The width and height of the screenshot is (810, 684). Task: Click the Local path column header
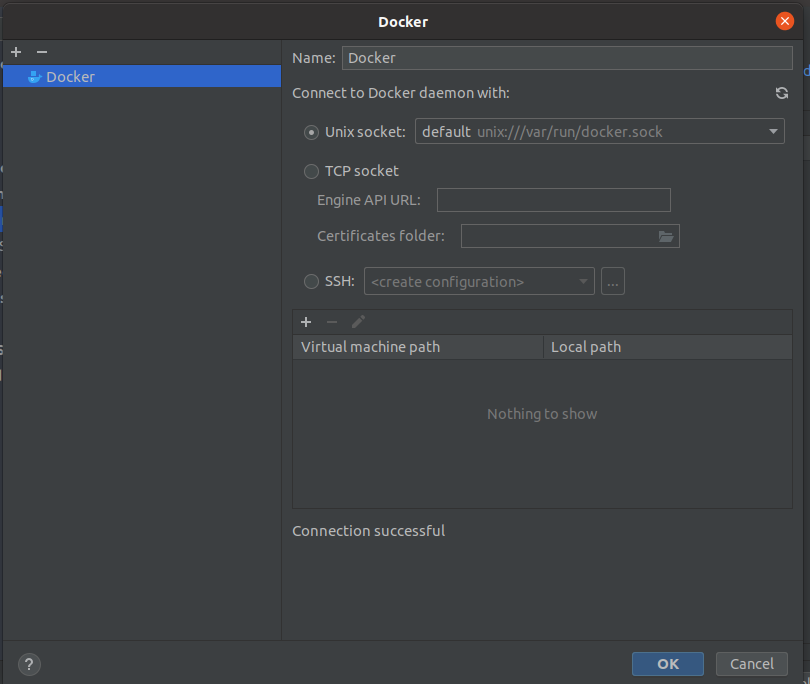666,347
